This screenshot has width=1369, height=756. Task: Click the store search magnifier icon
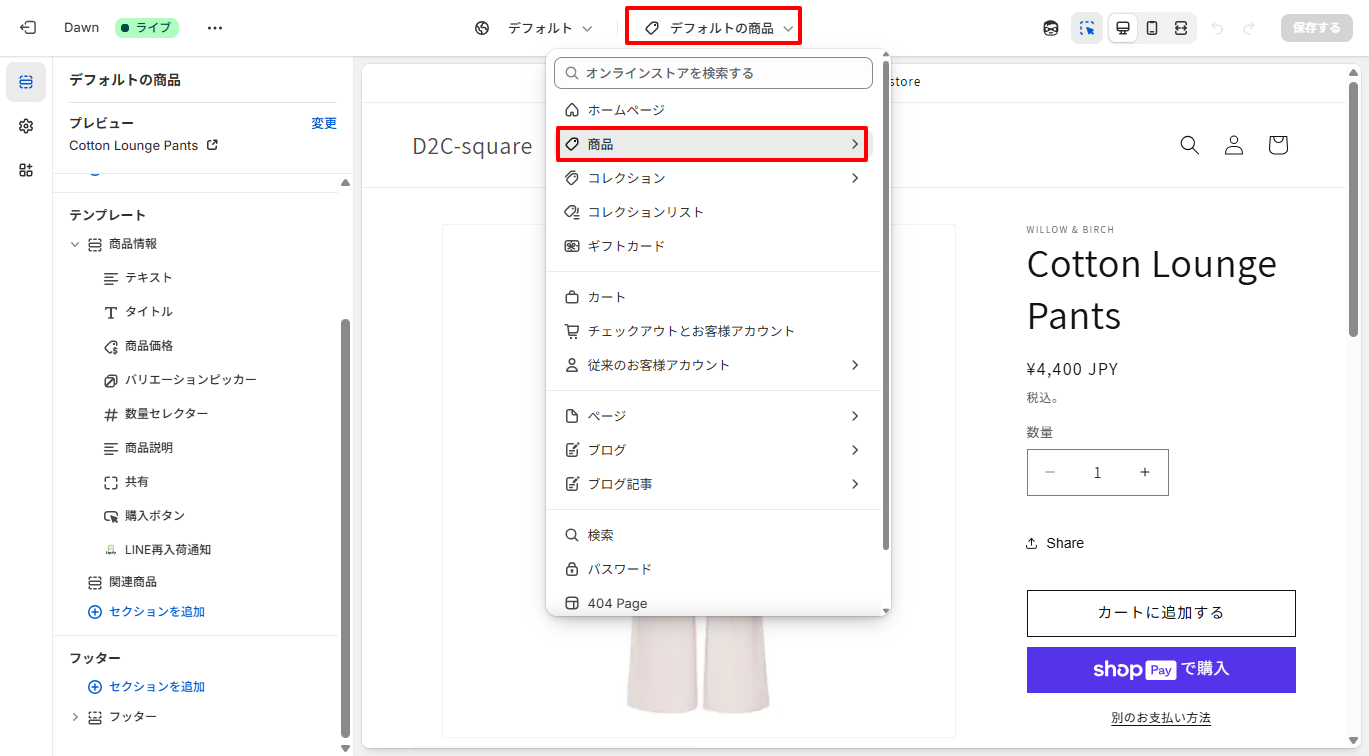(x=1189, y=145)
